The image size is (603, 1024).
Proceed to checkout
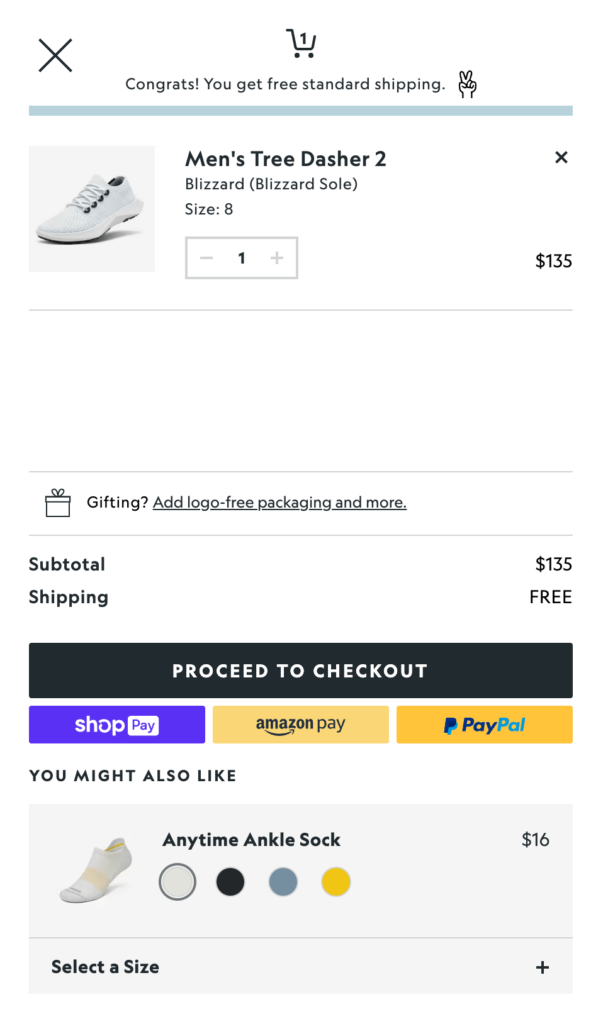(x=300, y=670)
